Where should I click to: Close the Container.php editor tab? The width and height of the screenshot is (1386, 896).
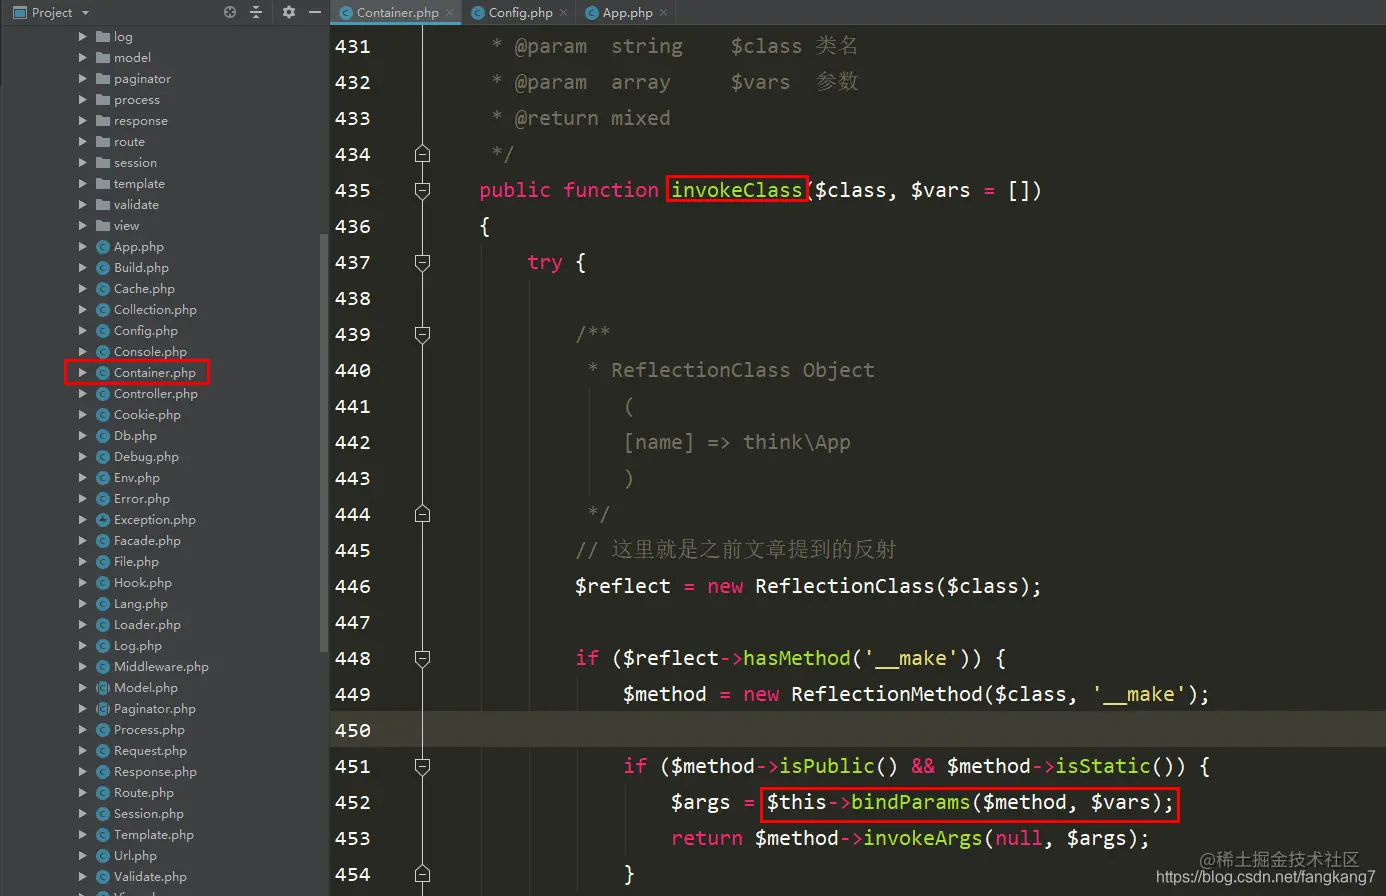click(450, 13)
